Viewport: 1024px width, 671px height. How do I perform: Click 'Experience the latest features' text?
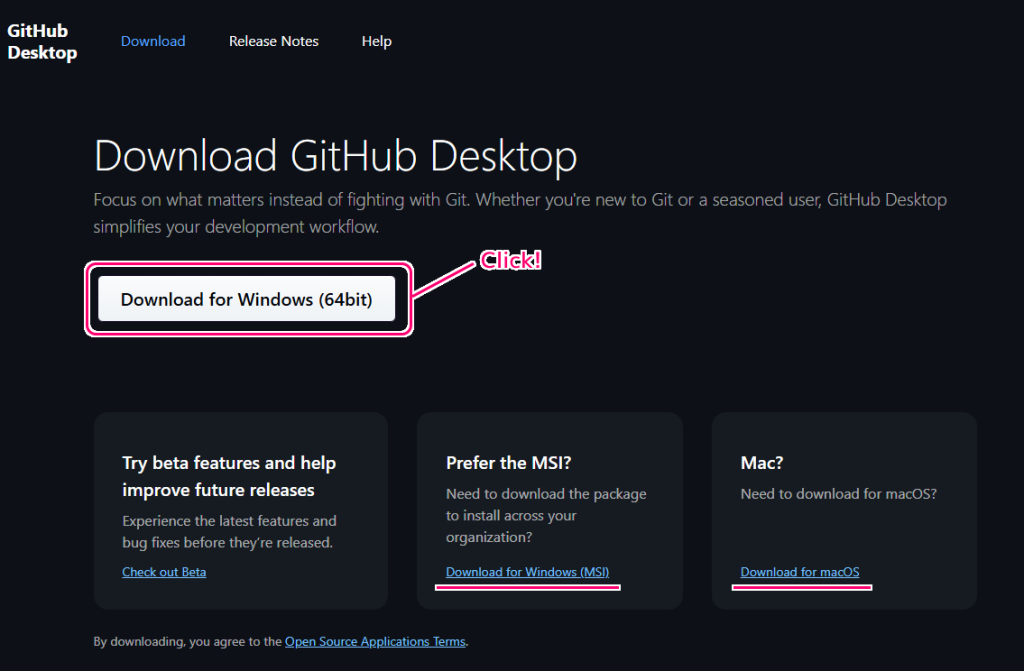click(229, 532)
